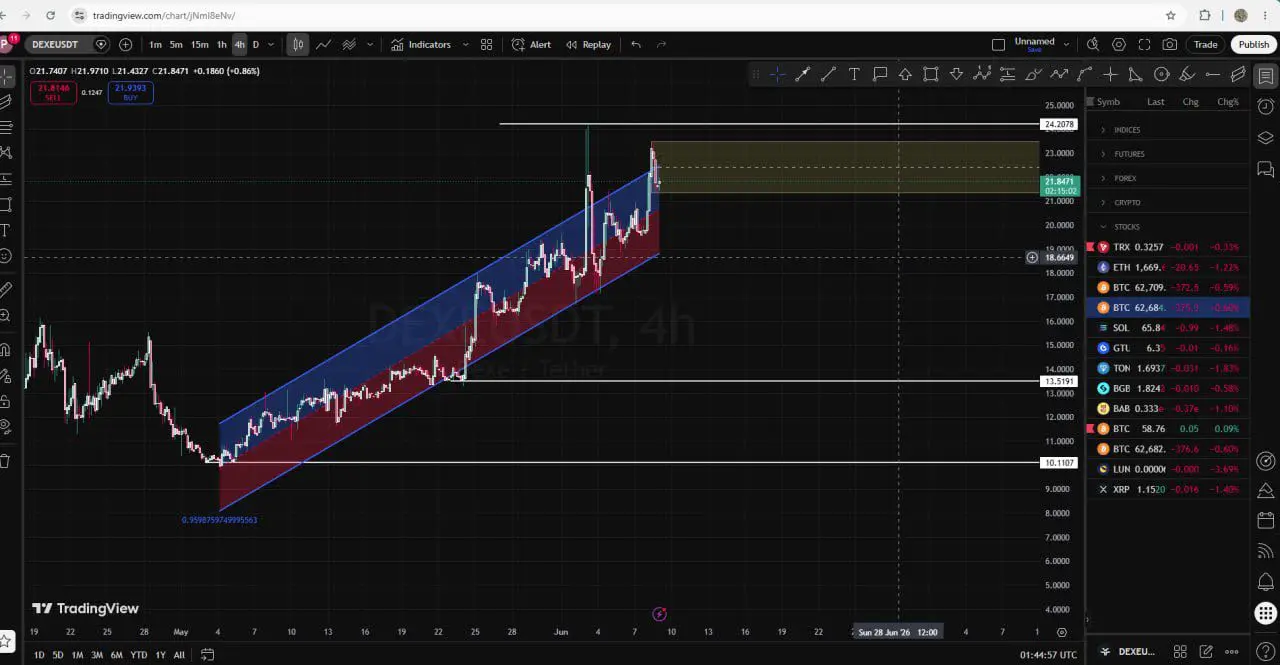Select the rectangle shape tool

click(x=931, y=74)
